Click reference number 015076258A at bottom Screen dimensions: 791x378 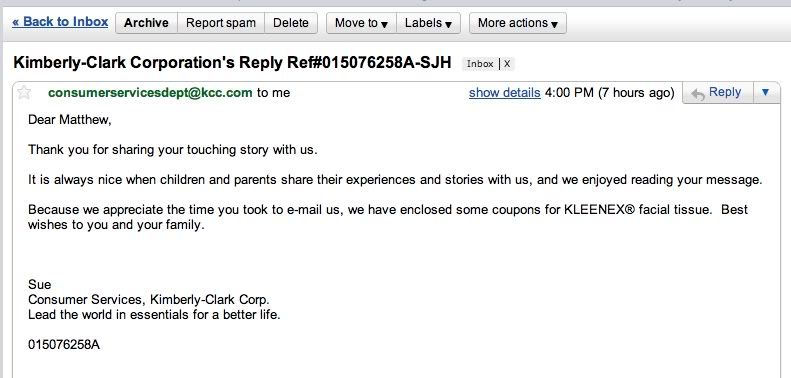64,345
